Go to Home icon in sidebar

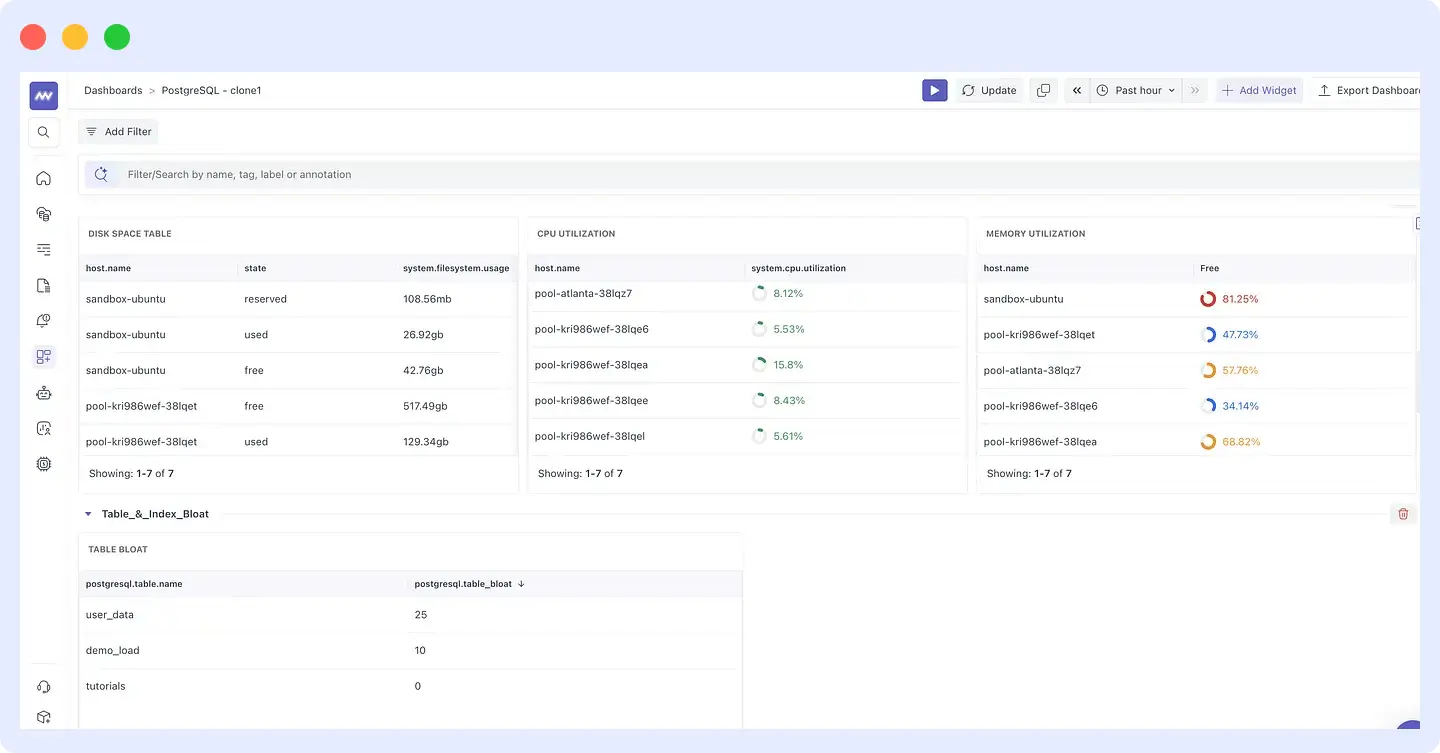pyautogui.click(x=43, y=178)
